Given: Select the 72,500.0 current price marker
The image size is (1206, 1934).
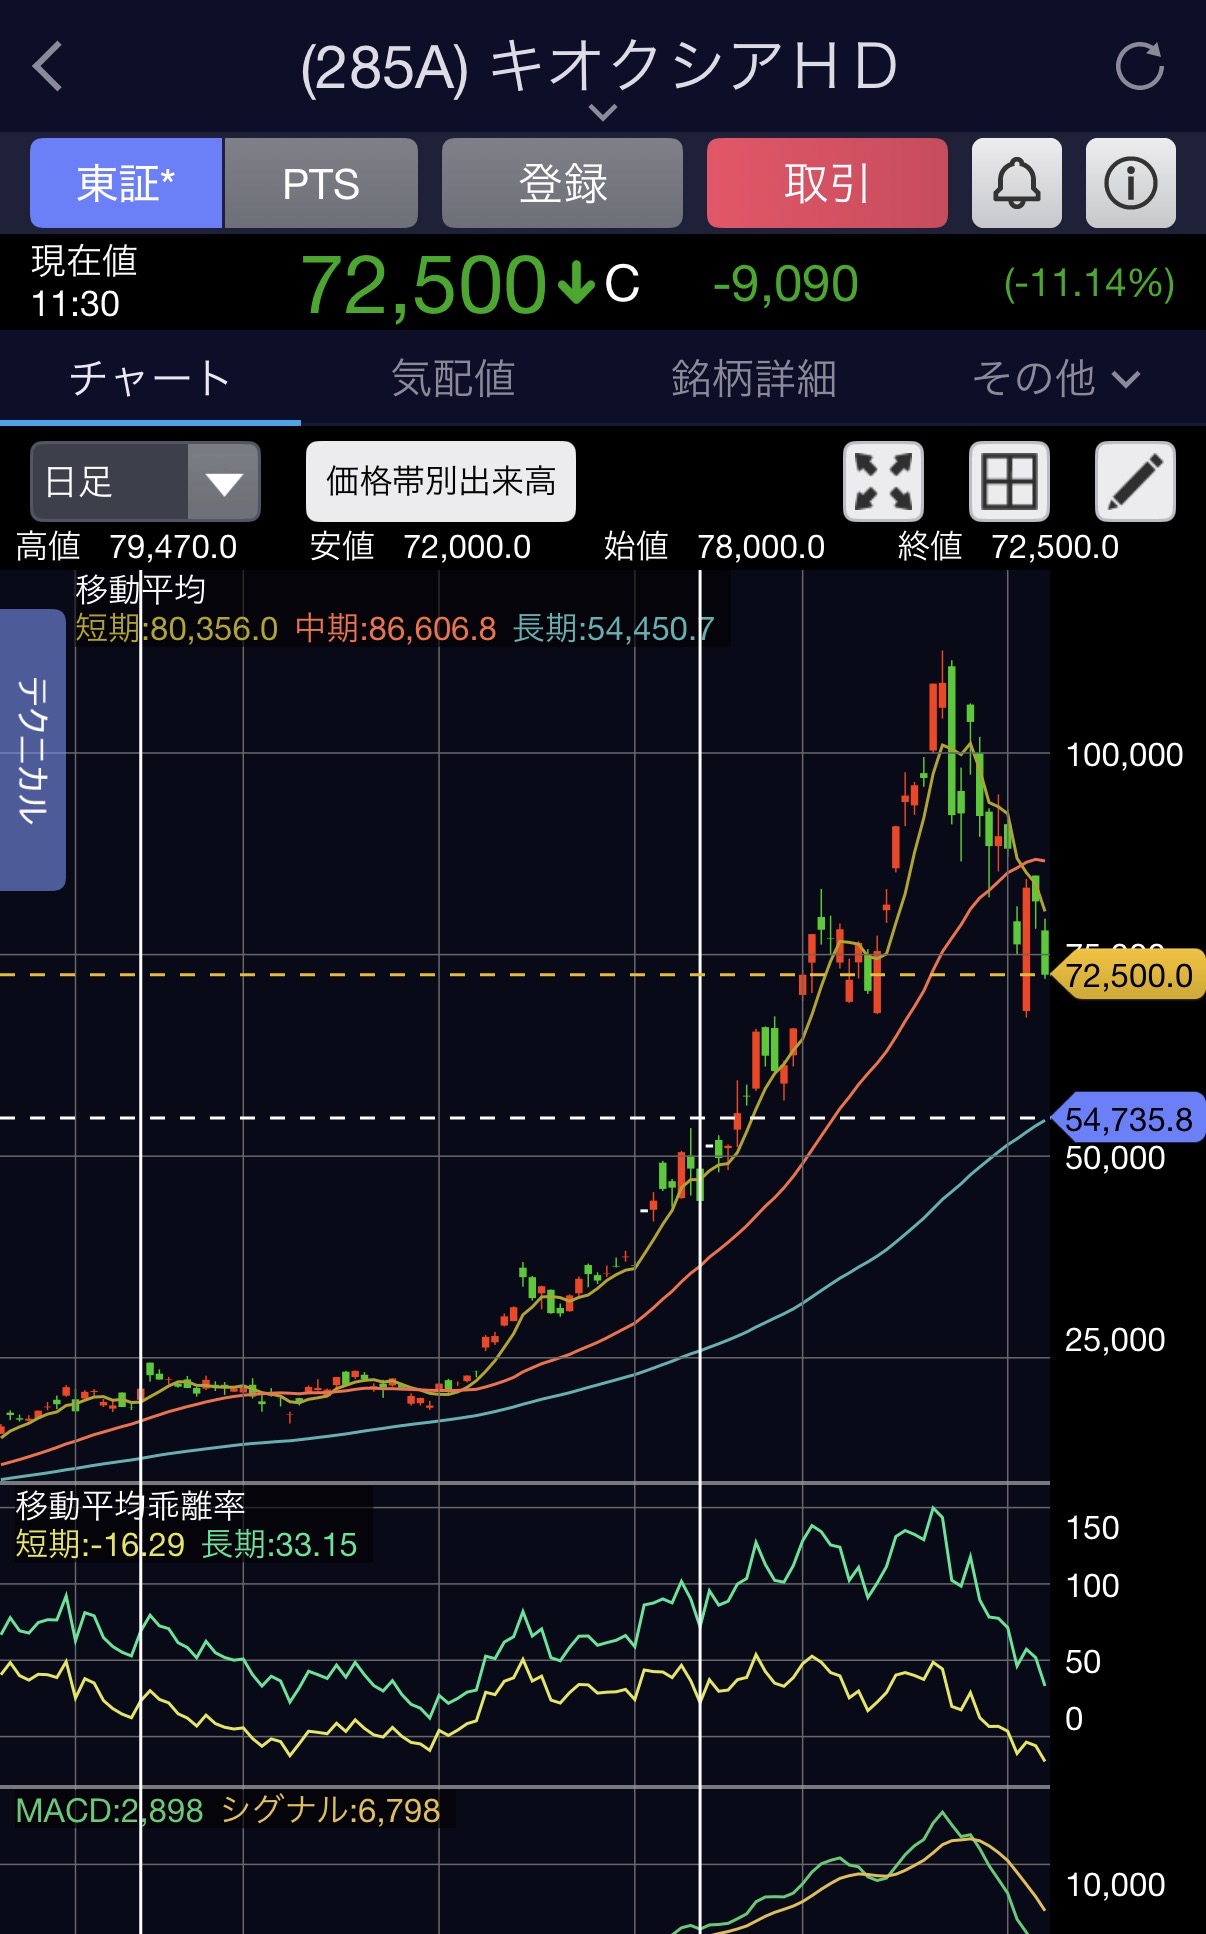Looking at the screenshot, I should click(x=1129, y=975).
